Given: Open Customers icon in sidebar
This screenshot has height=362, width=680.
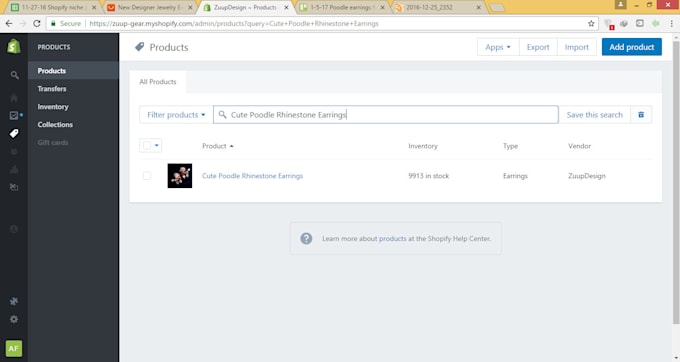Looking at the screenshot, I should (x=14, y=151).
